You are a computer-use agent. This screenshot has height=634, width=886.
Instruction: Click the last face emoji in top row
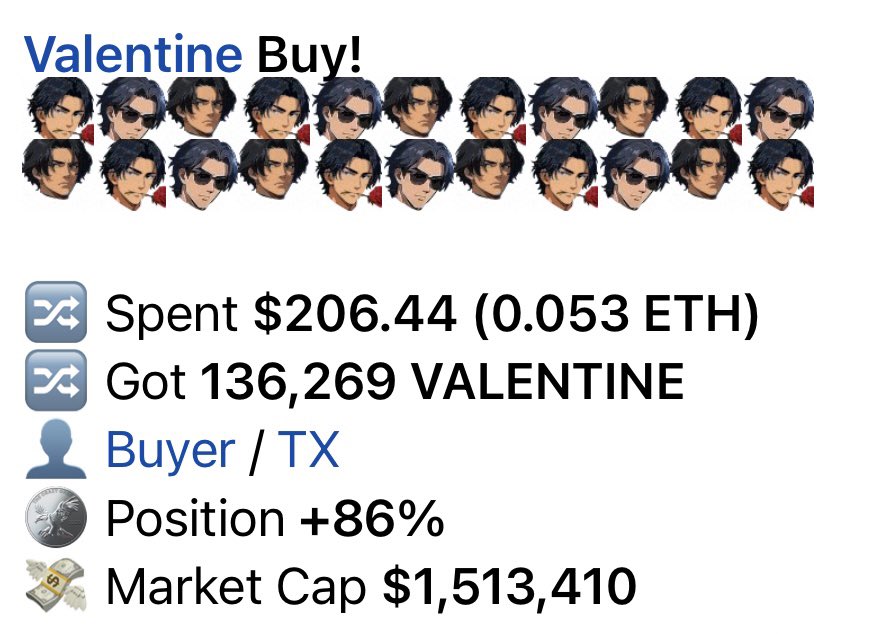point(780,108)
